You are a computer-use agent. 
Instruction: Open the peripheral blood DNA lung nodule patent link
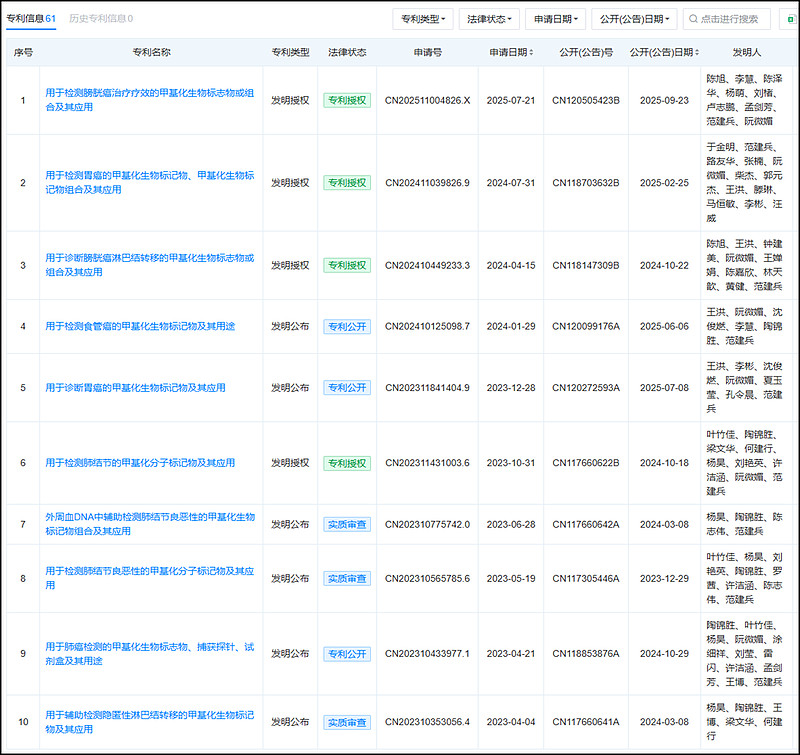(150, 524)
